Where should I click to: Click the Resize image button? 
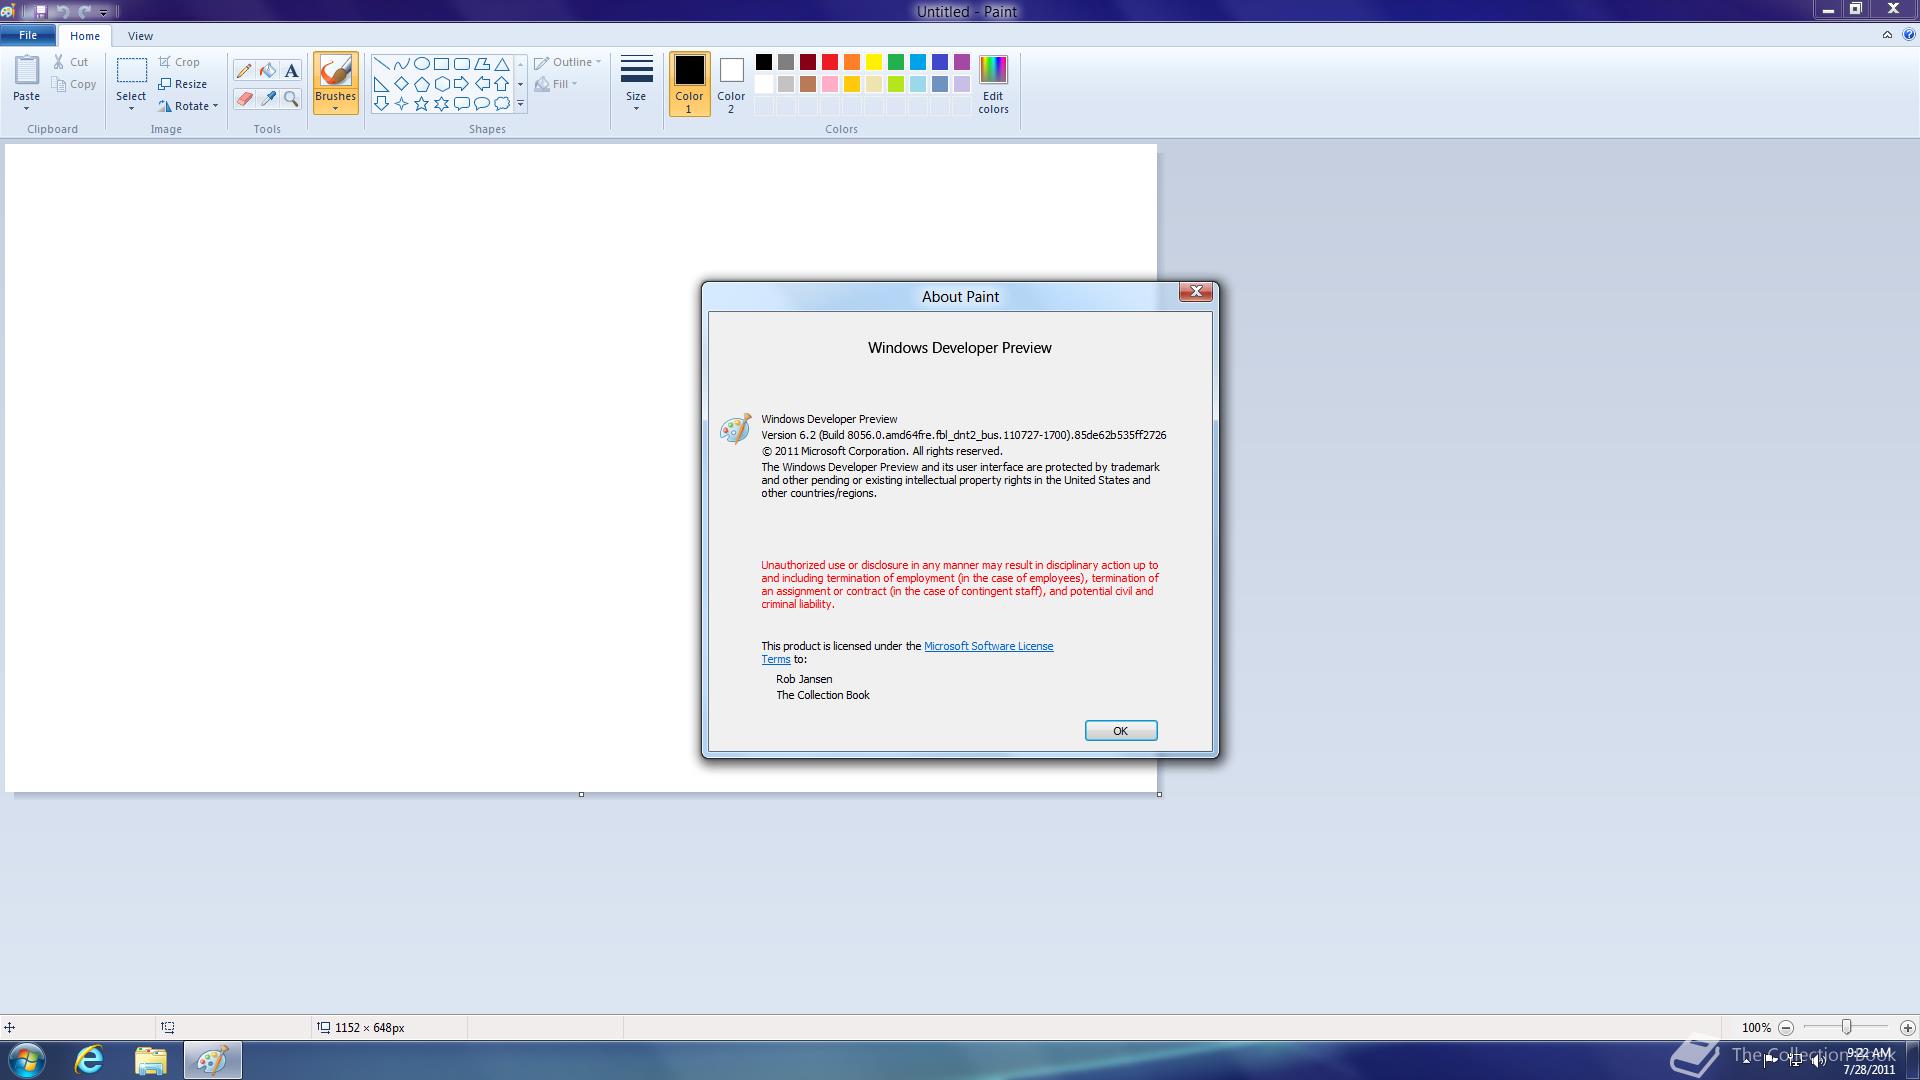pyautogui.click(x=183, y=84)
